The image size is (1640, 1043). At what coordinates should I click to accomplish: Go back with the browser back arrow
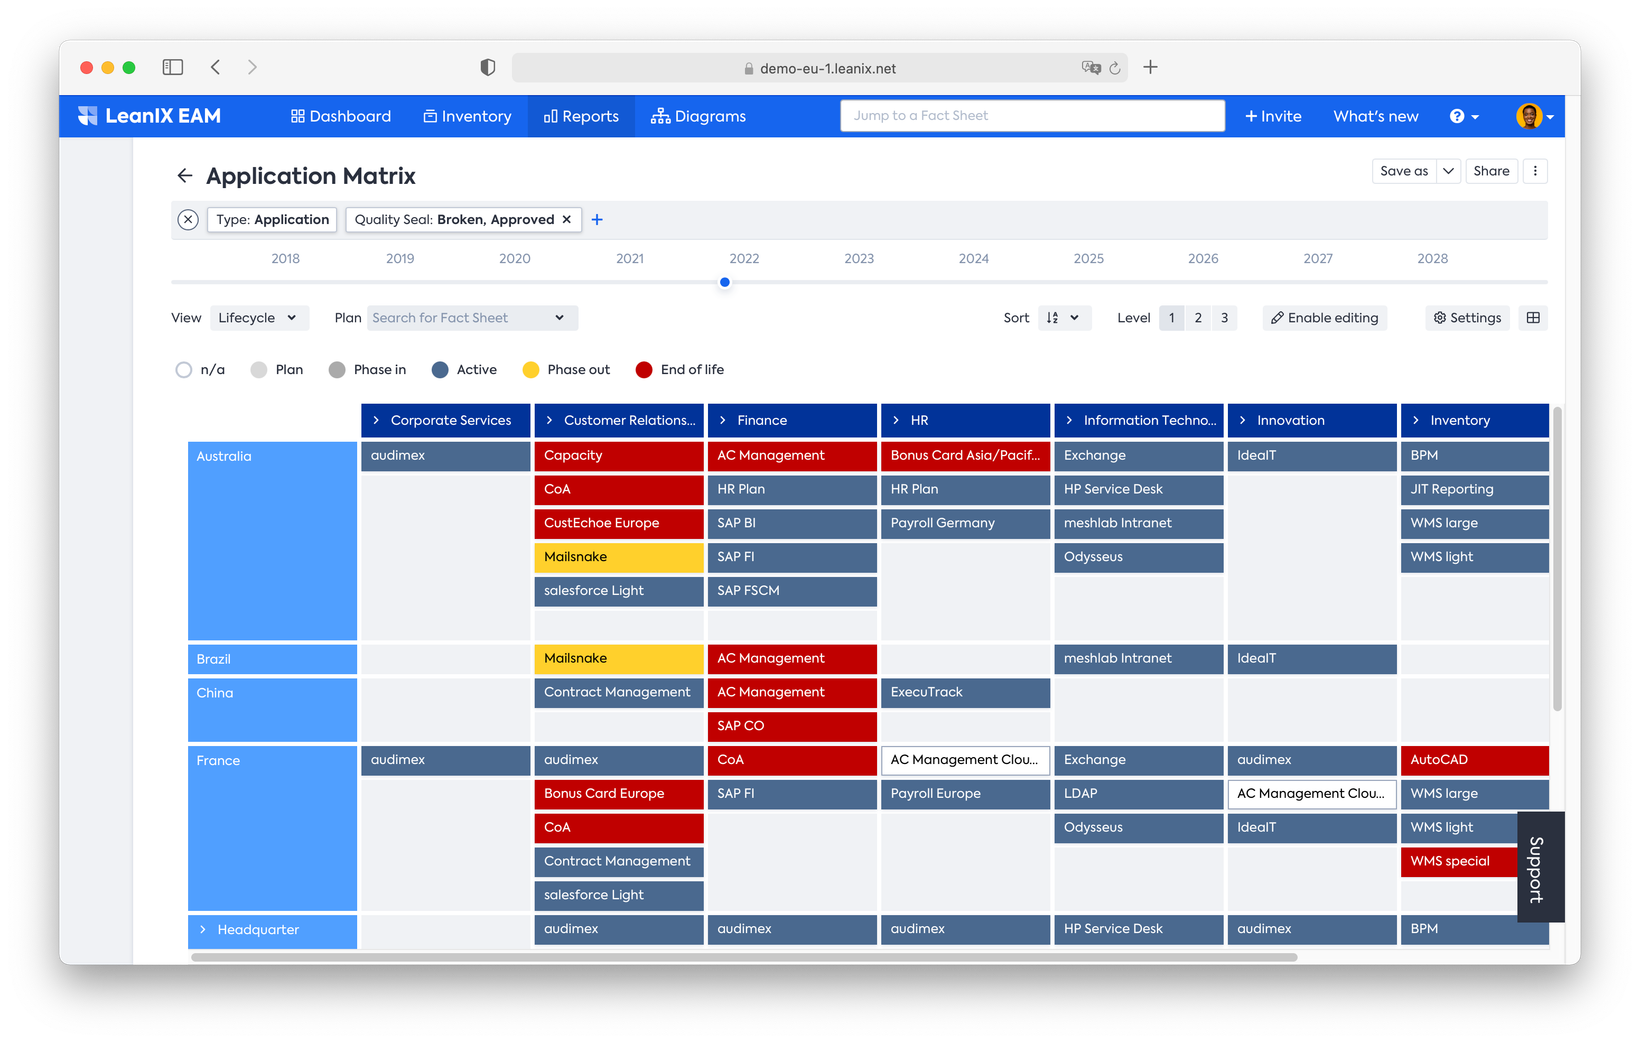coord(216,67)
